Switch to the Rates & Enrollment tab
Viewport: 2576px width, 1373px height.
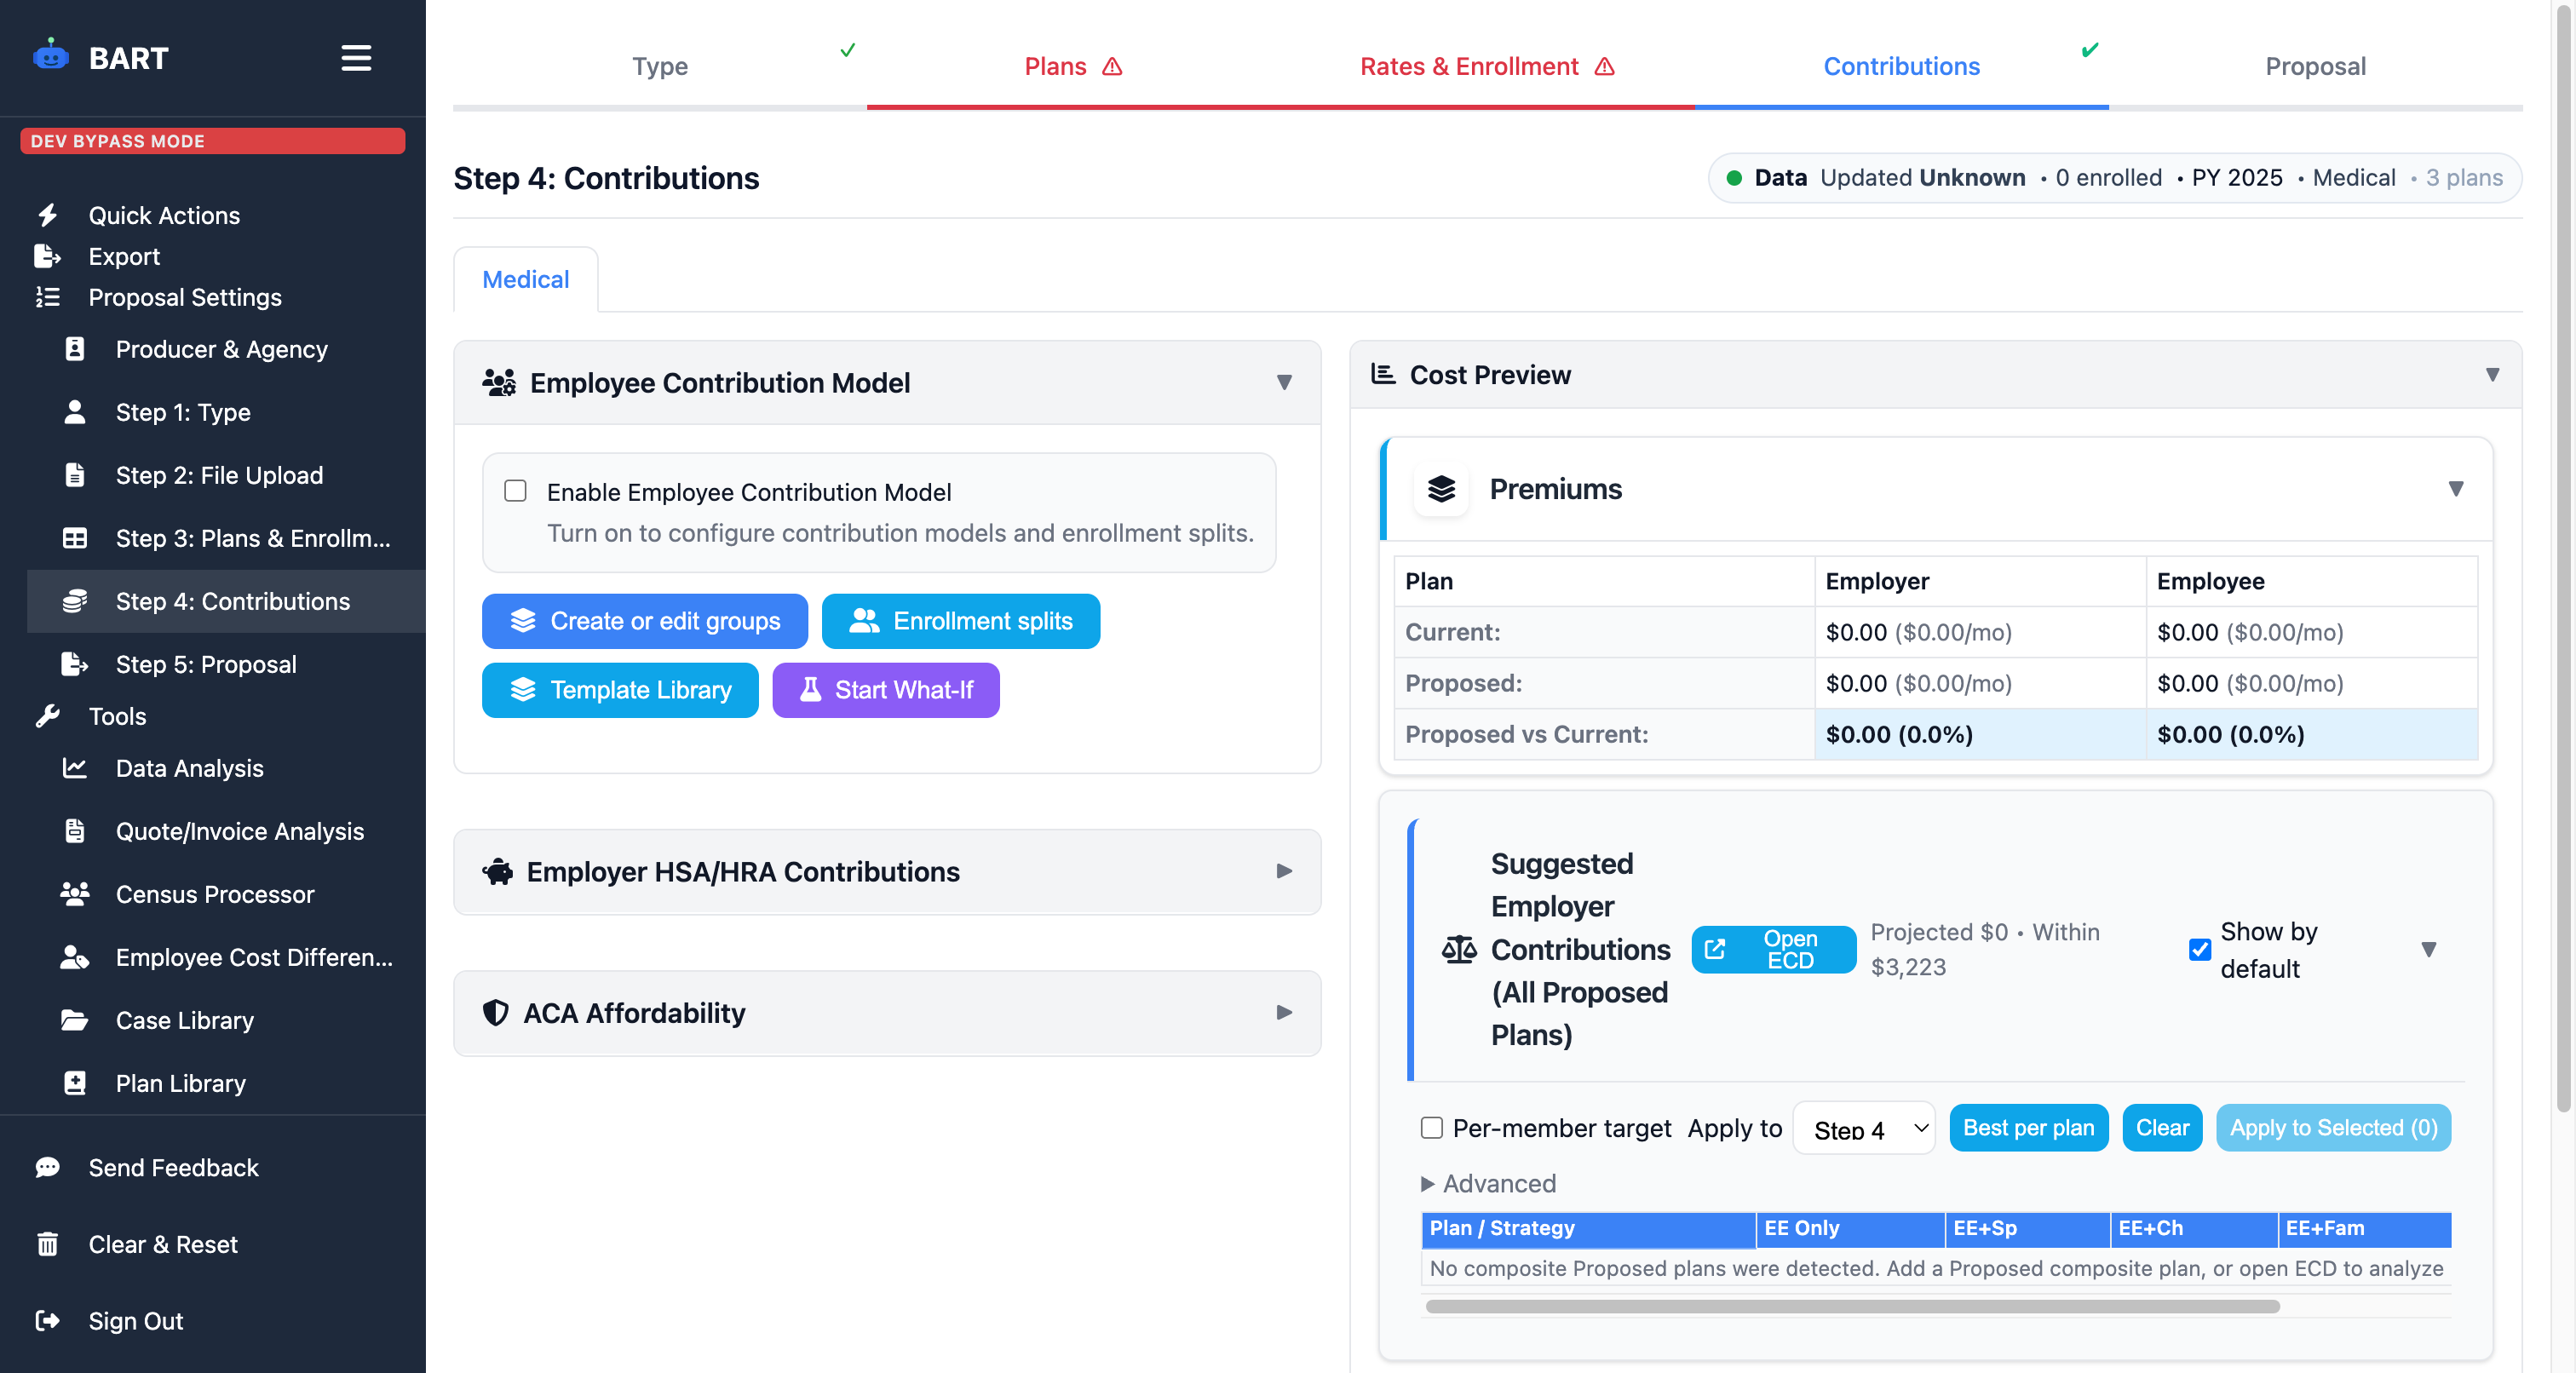click(x=1469, y=66)
